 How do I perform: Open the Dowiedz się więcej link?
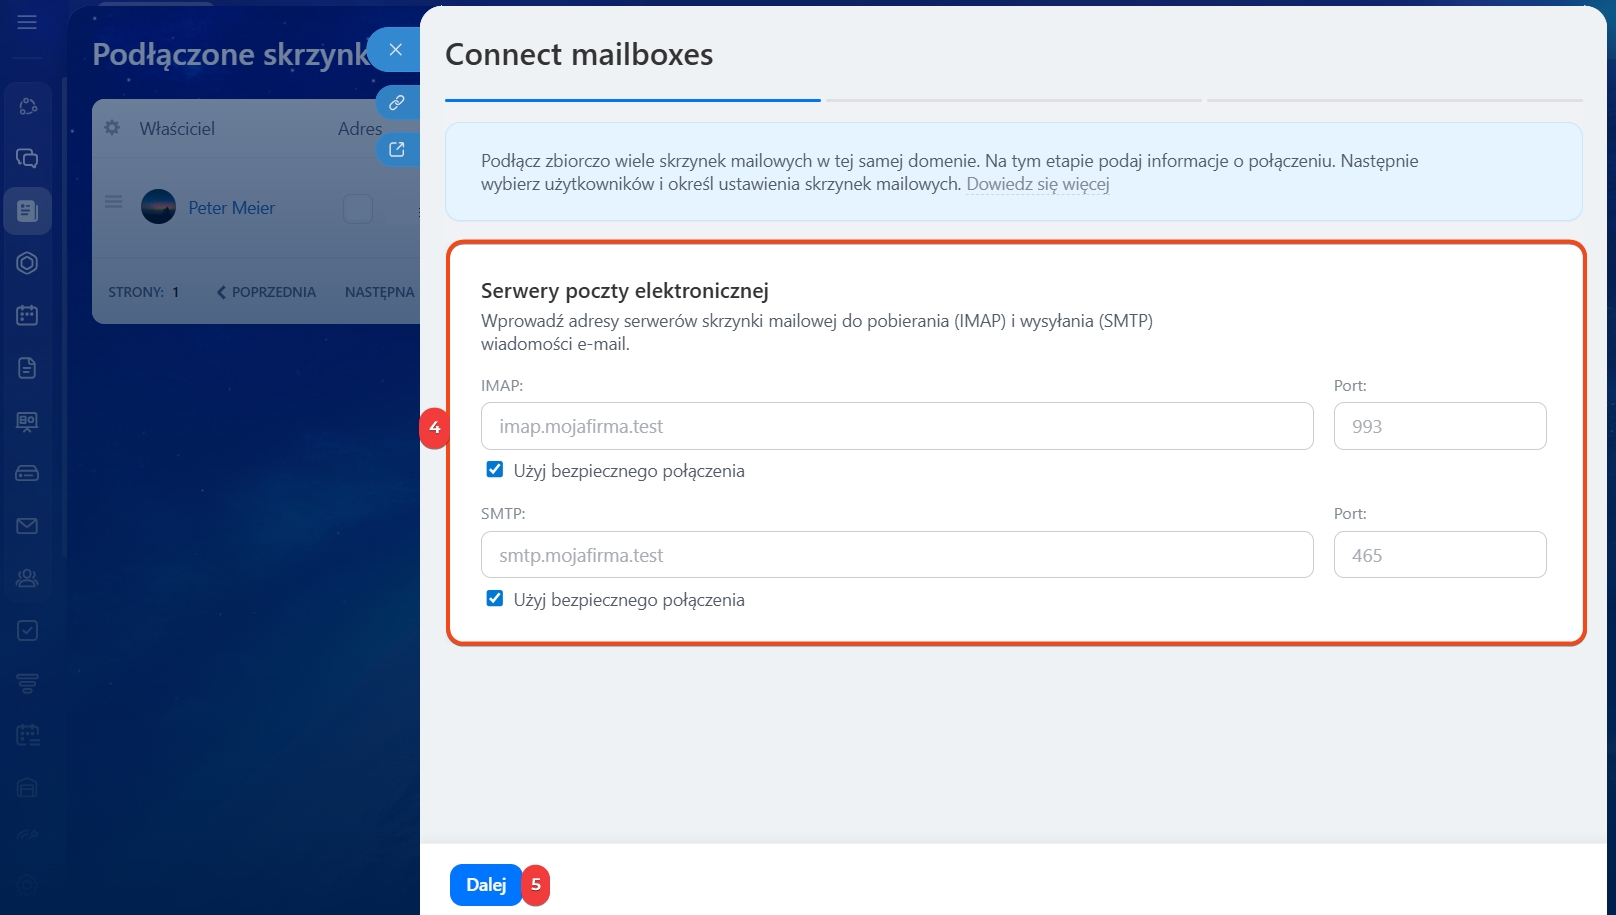coord(1038,184)
